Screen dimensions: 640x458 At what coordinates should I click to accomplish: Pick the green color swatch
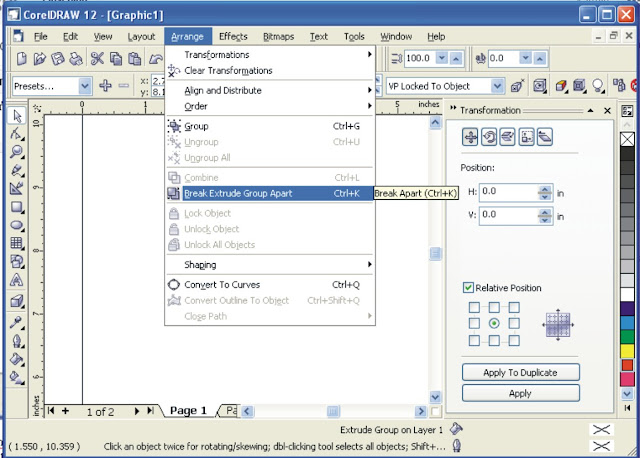(627, 336)
